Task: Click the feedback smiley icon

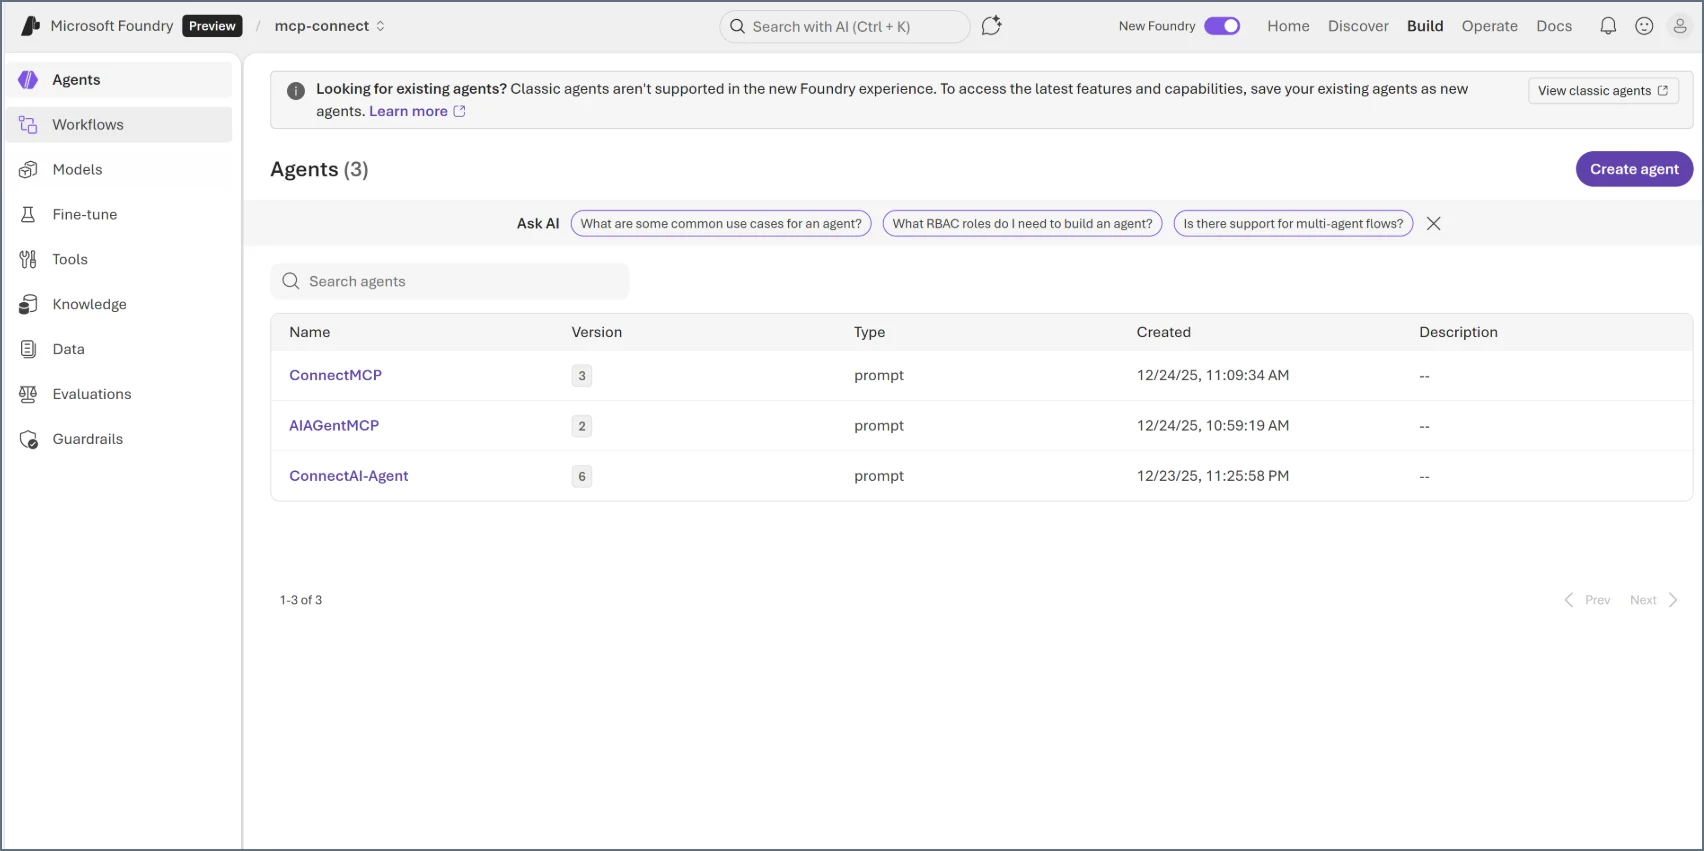Action: coord(1644,26)
